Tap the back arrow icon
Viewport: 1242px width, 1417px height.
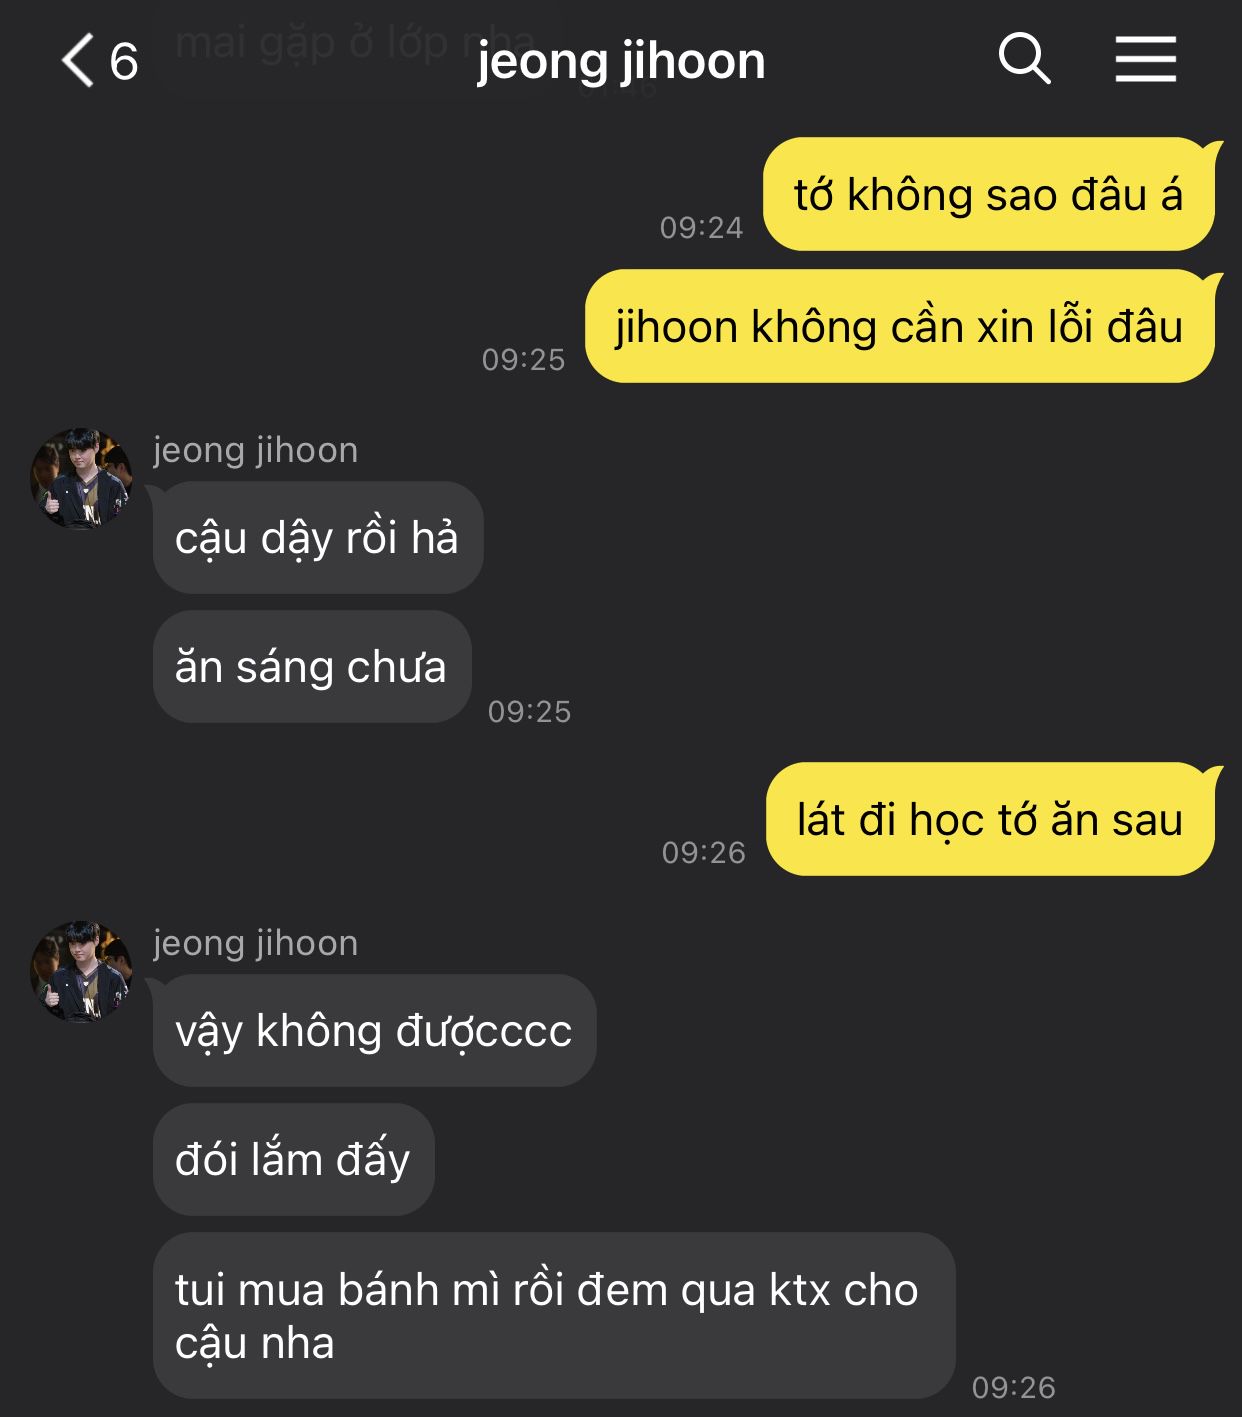tap(77, 60)
